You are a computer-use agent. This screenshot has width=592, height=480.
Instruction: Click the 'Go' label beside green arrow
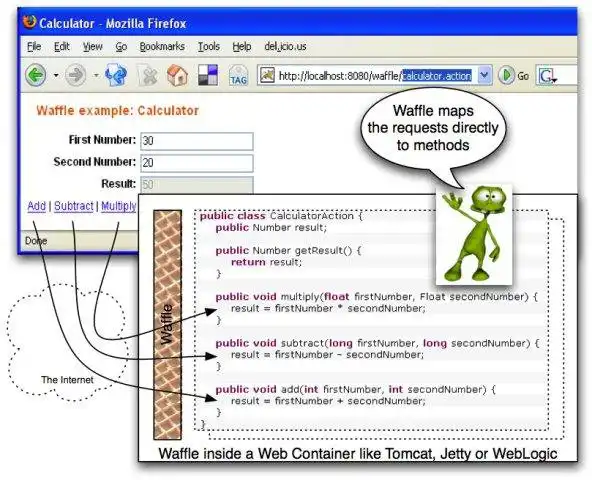[523, 76]
